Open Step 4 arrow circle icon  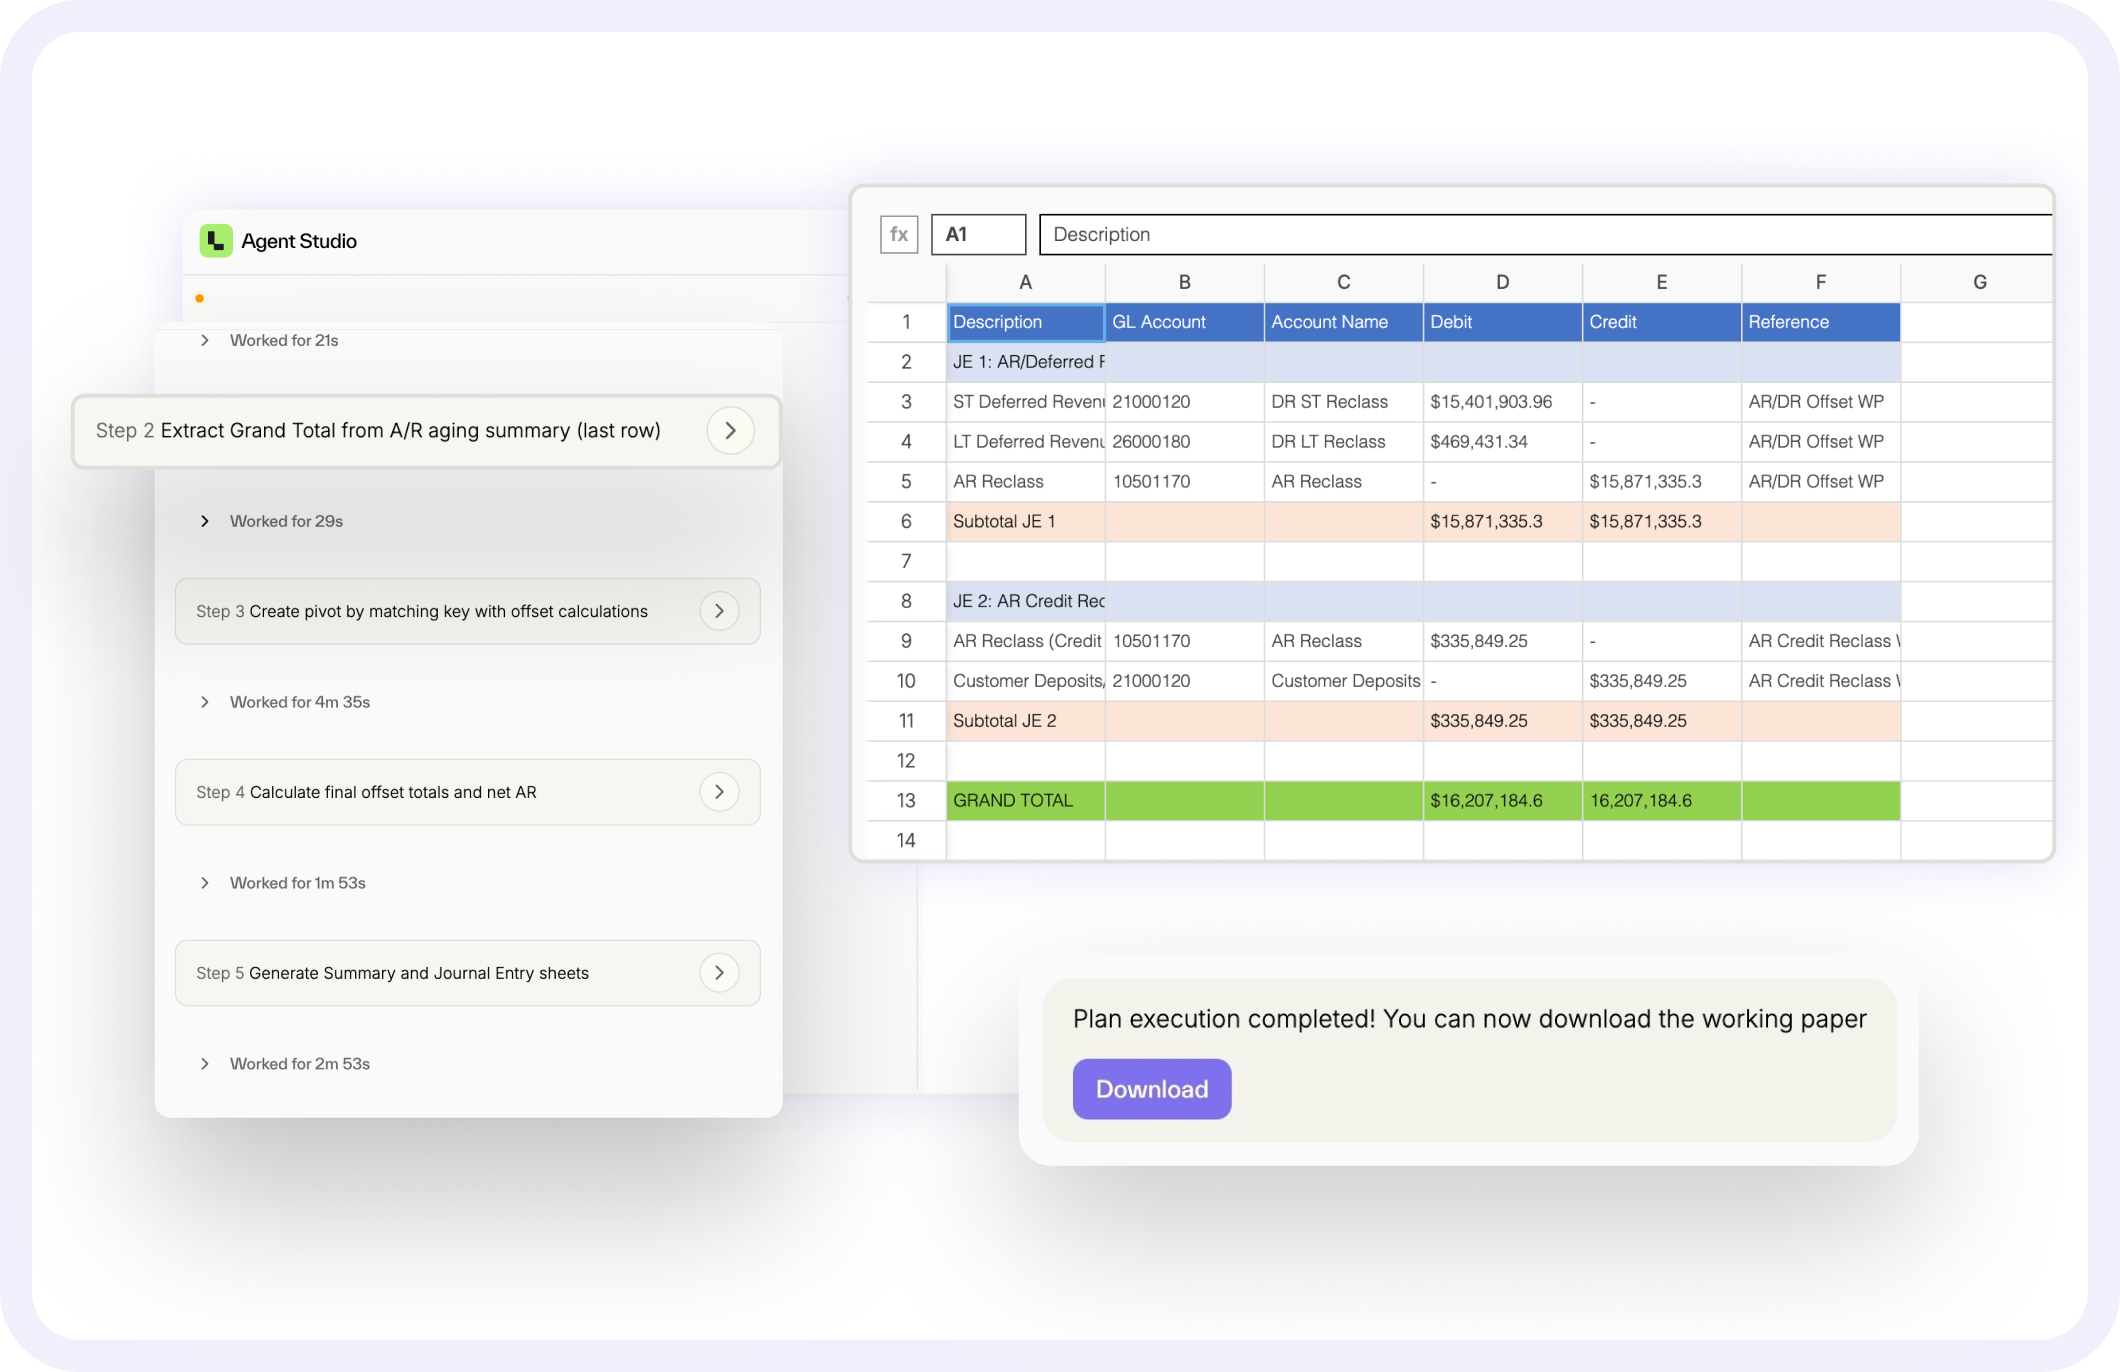[719, 792]
